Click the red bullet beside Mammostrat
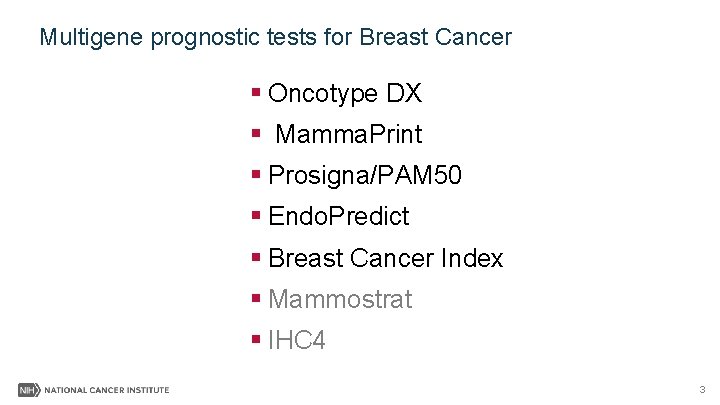The height and width of the screenshot is (405, 720). click(x=256, y=298)
